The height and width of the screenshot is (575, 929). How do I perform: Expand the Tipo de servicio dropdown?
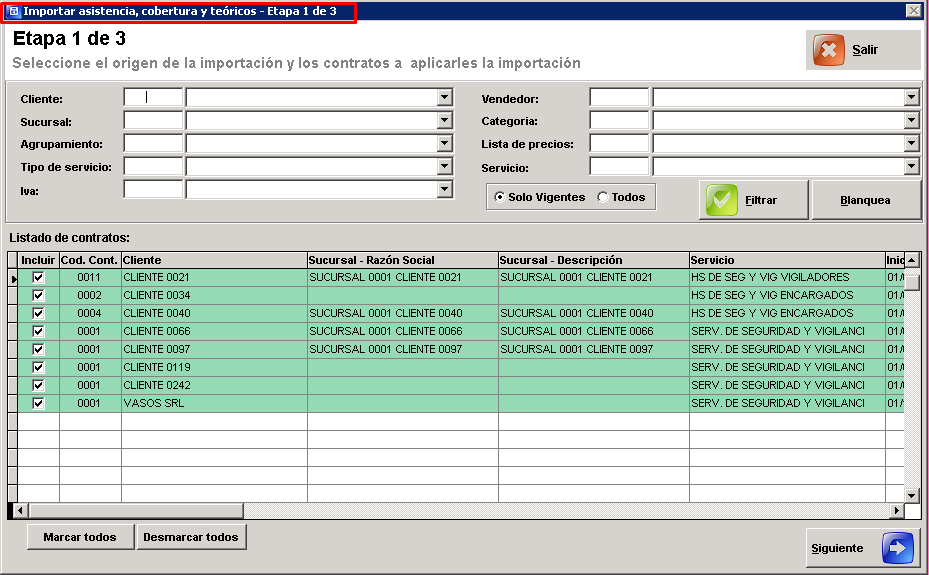pos(444,166)
